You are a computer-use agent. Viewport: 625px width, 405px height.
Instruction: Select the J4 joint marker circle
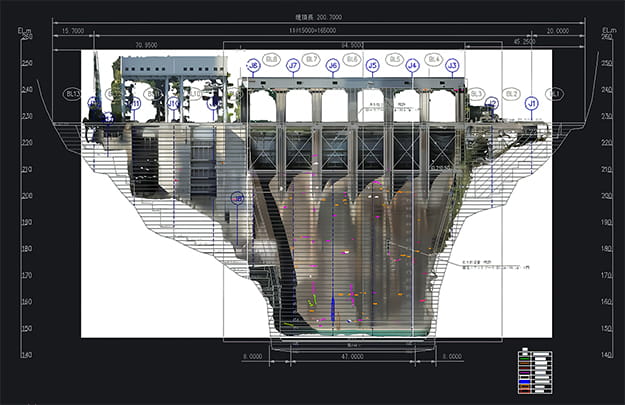pos(412,65)
